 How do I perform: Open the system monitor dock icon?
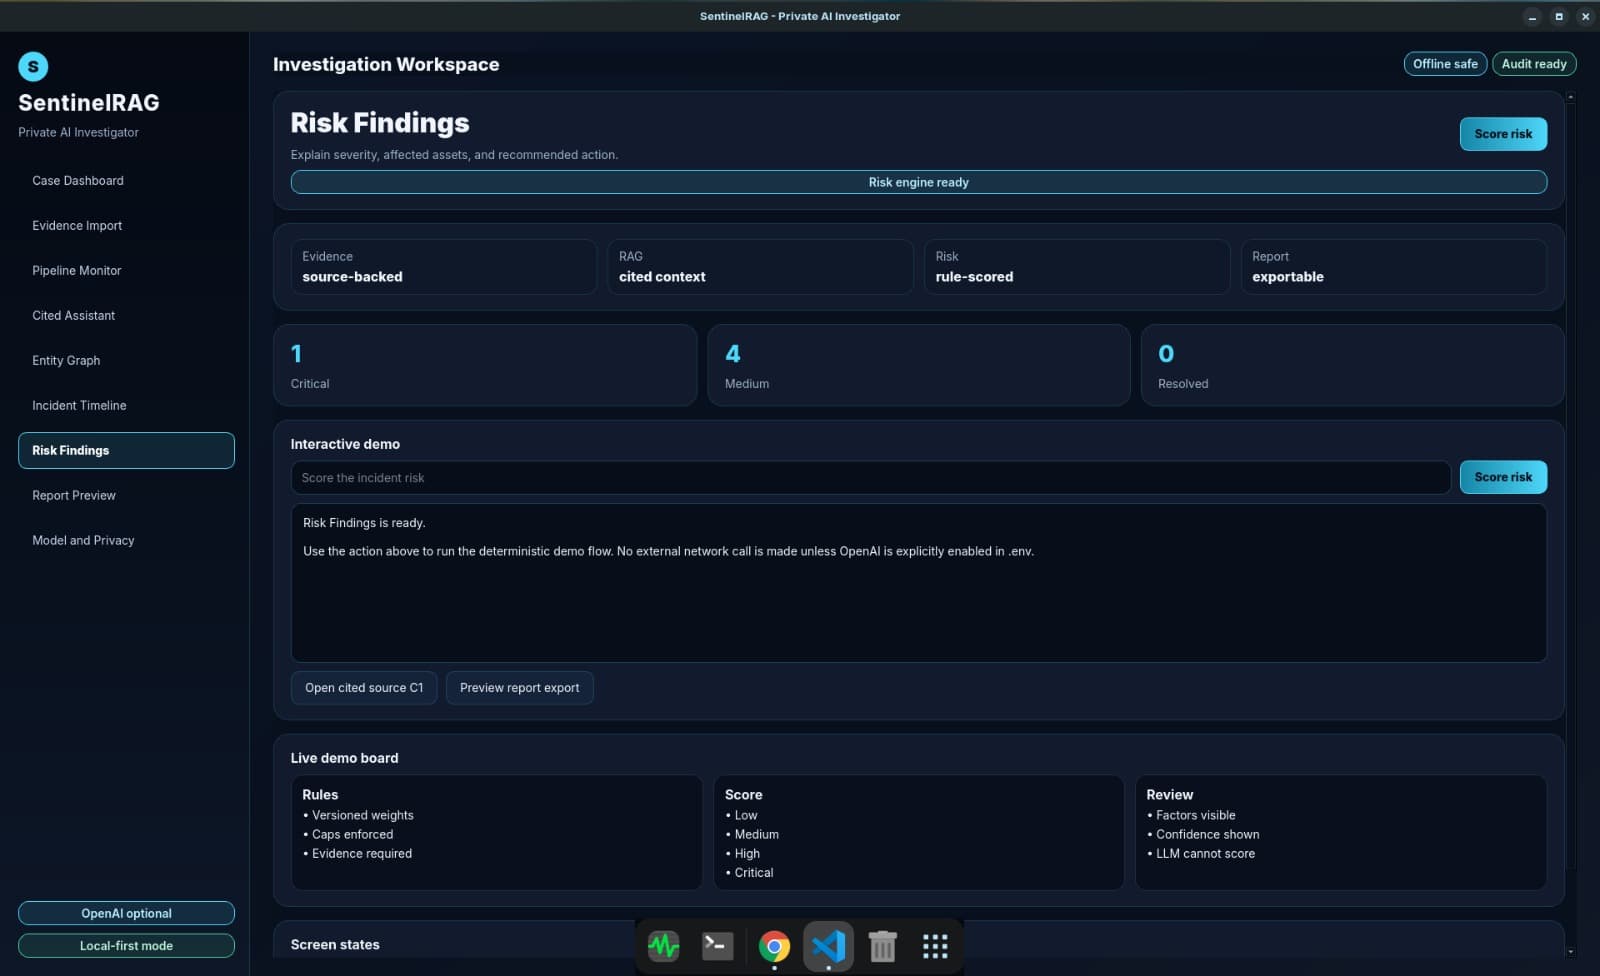pyautogui.click(x=663, y=946)
